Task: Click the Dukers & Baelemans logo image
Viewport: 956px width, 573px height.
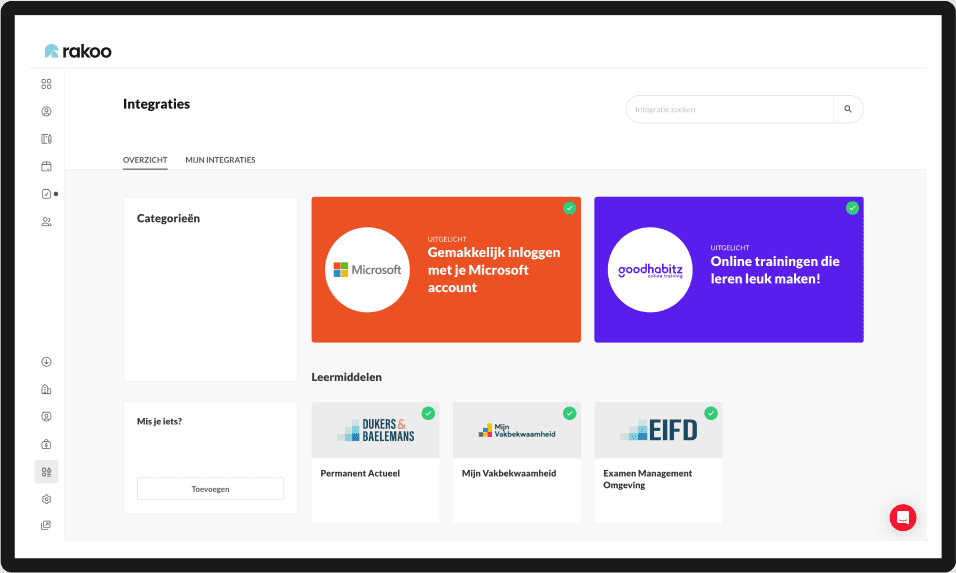Action: tap(376, 430)
